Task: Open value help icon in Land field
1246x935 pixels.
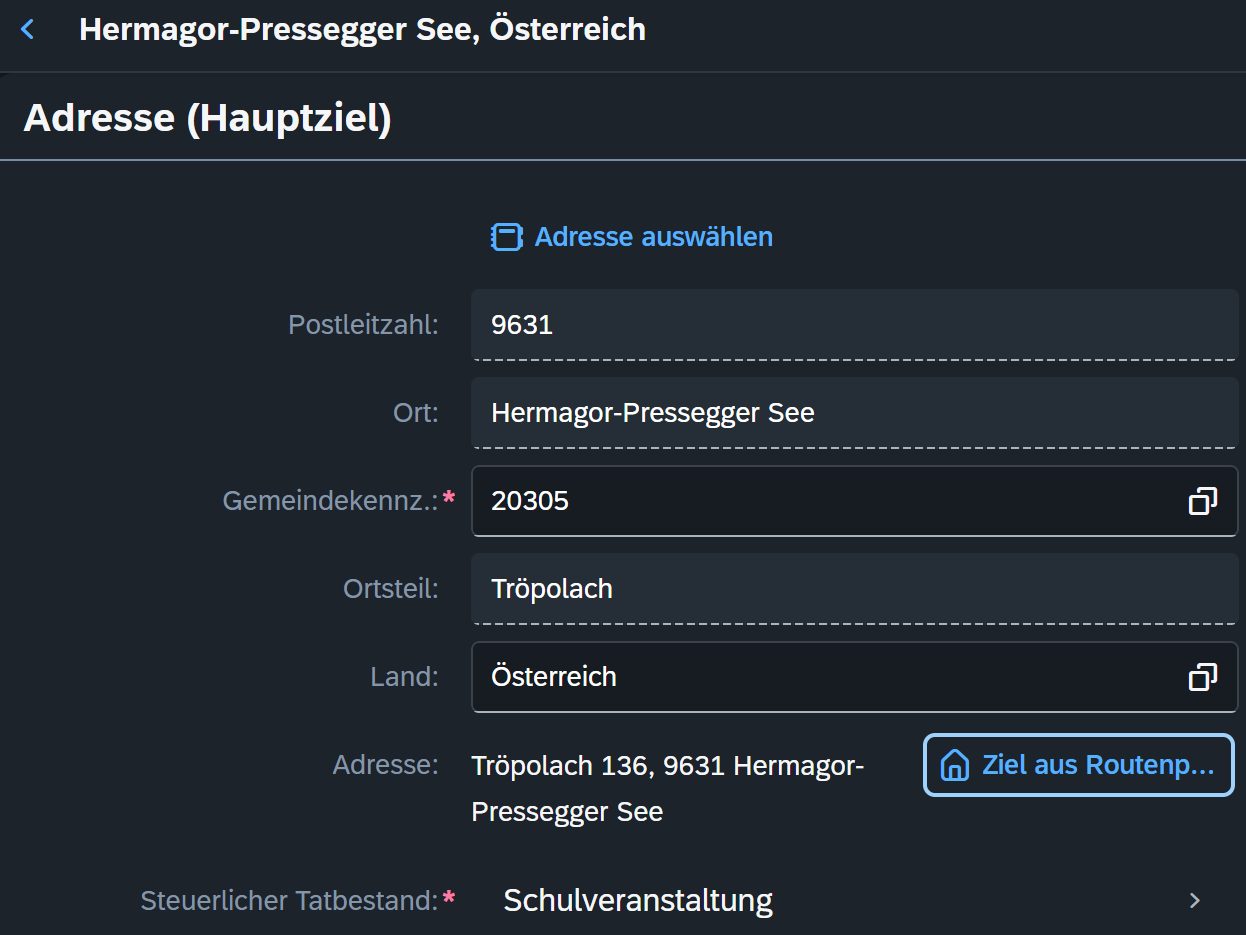Action: coord(1202,677)
